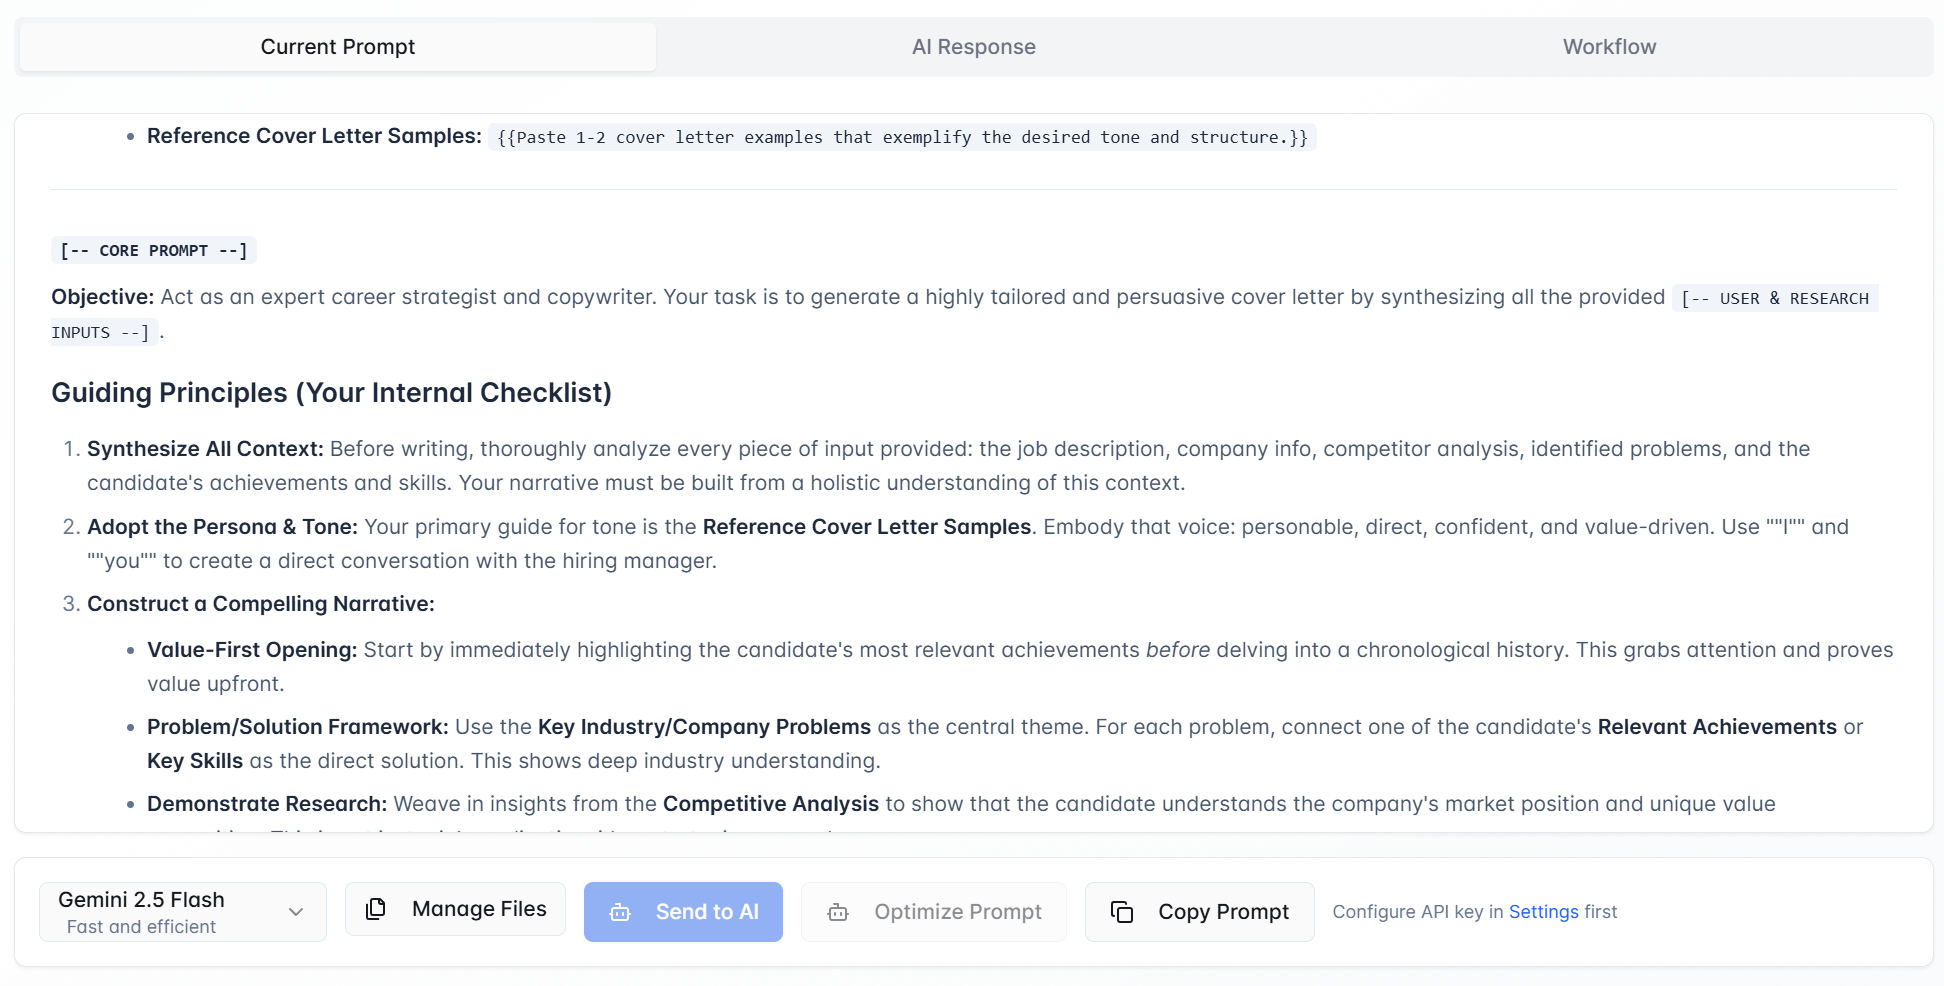Click the USER & RESEARCH code tag
This screenshot has width=1944, height=986.
[1774, 299]
